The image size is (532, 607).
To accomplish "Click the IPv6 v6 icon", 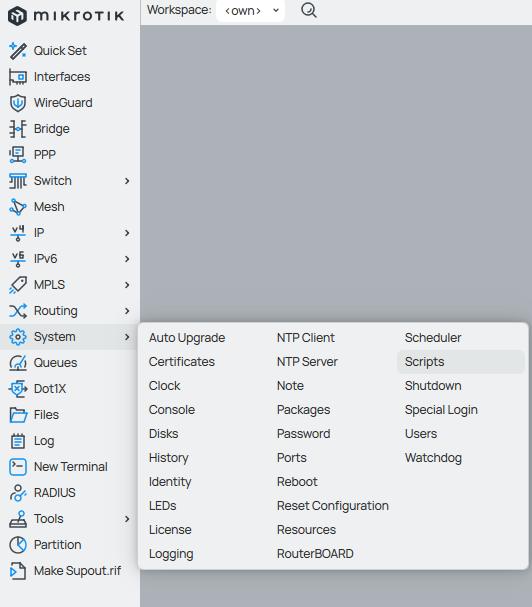I will [x=18, y=259].
